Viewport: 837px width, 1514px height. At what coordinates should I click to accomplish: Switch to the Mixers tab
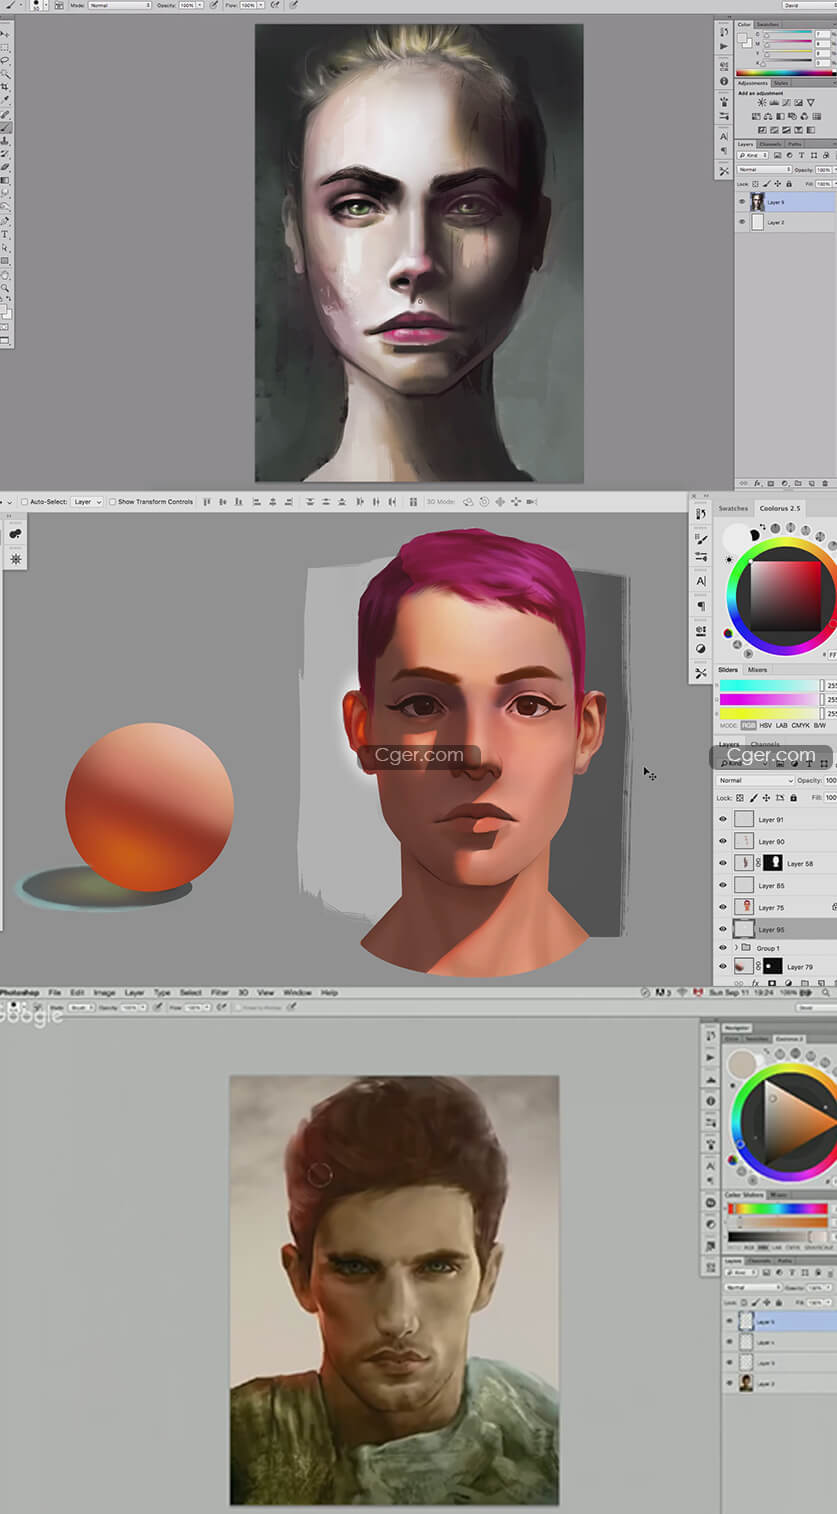pos(758,670)
